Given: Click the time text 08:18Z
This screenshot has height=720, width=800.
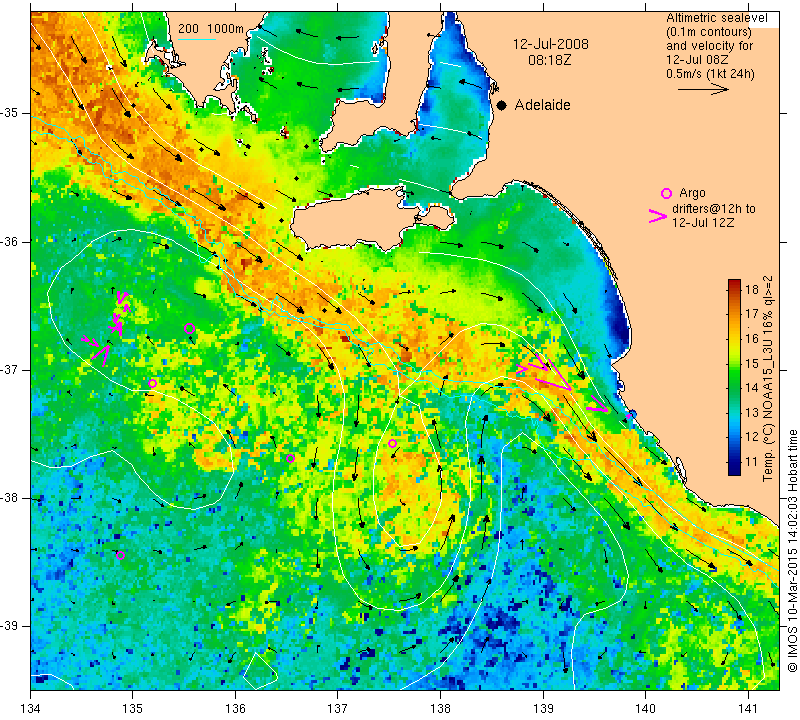Looking at the screenshot, I should (549, 60).
